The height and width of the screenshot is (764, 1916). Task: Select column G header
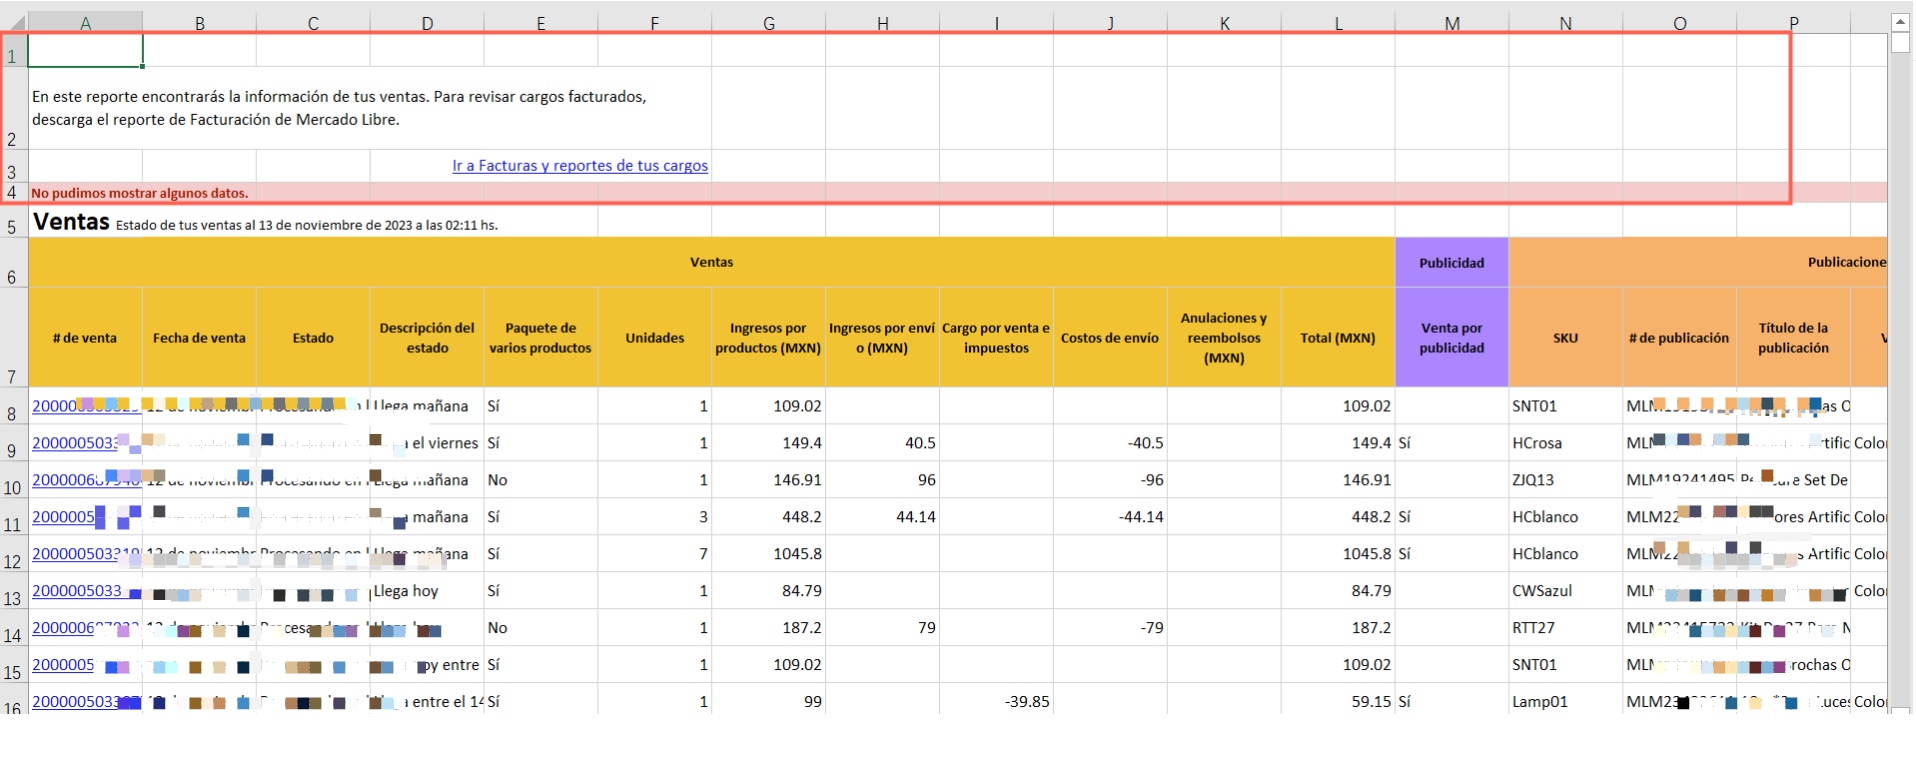pos(768,23)
